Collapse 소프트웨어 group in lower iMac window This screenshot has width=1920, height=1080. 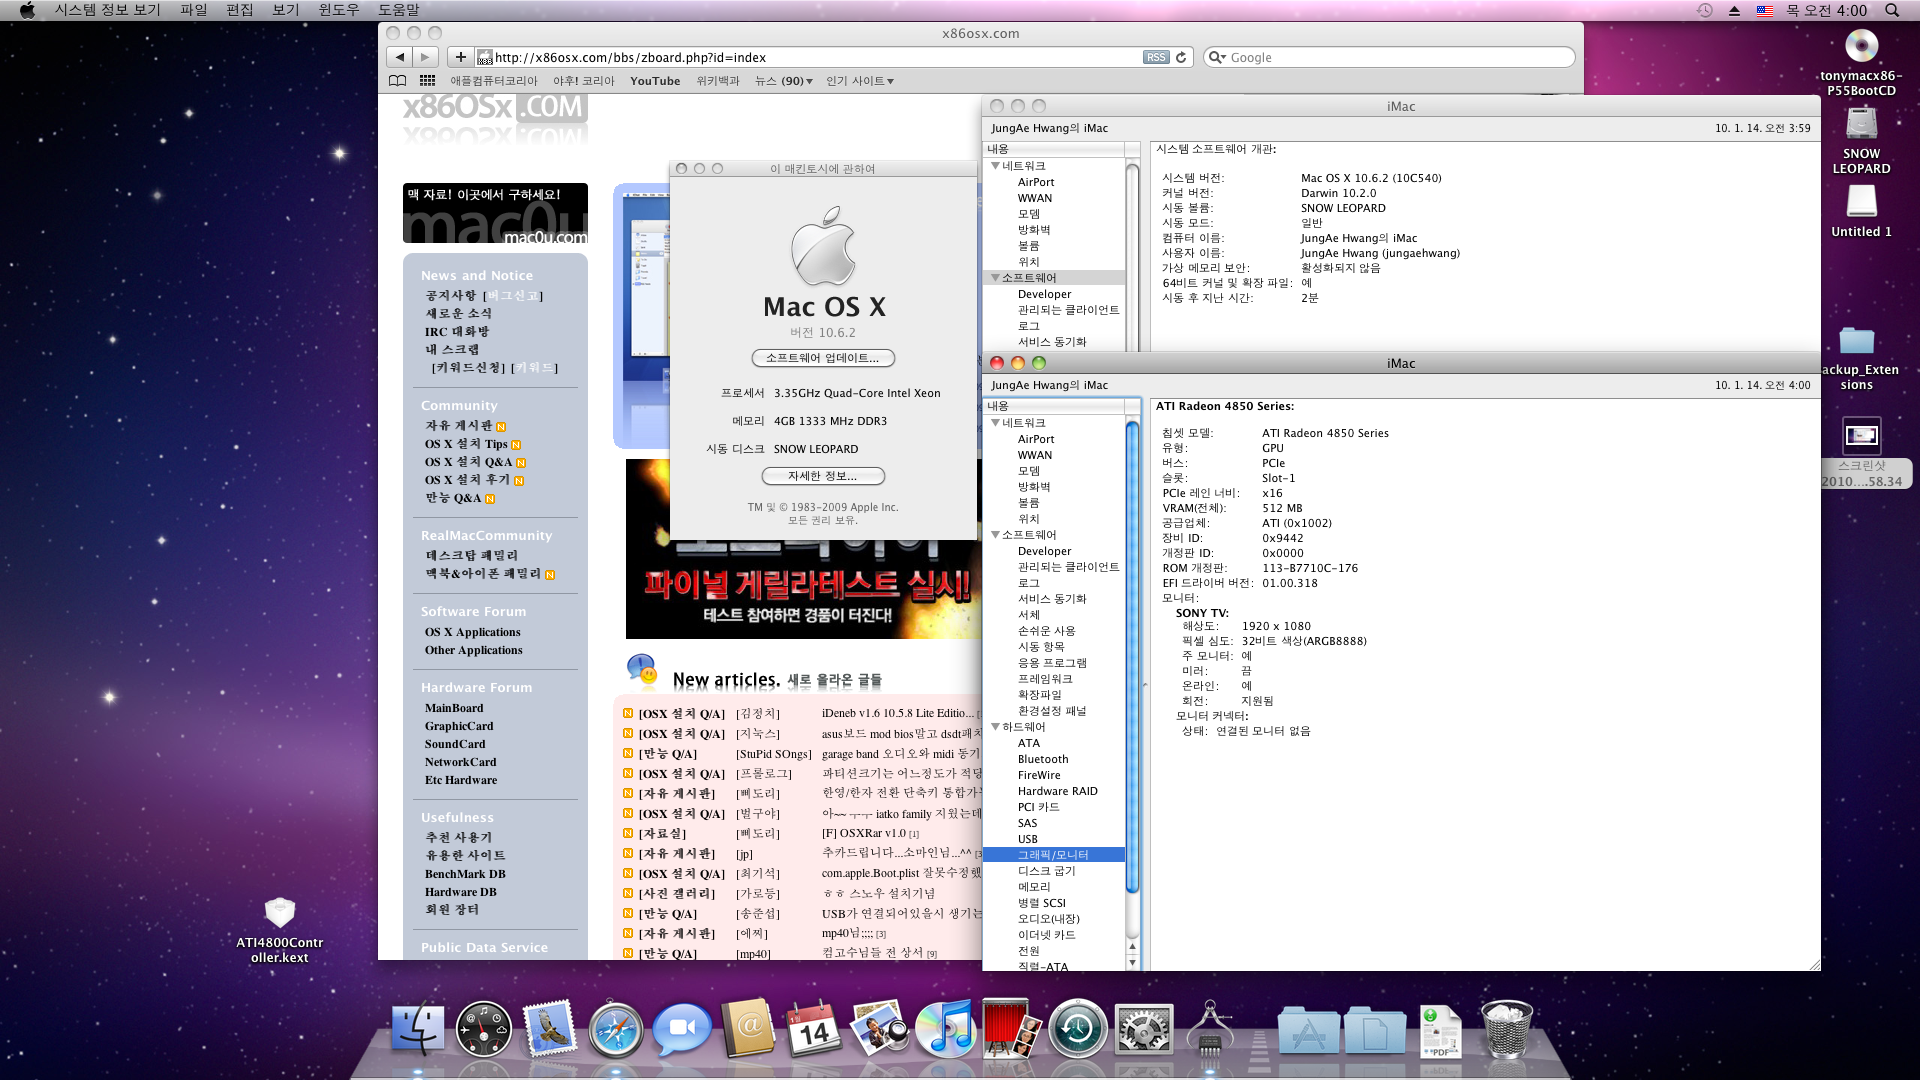click(995, 535)
